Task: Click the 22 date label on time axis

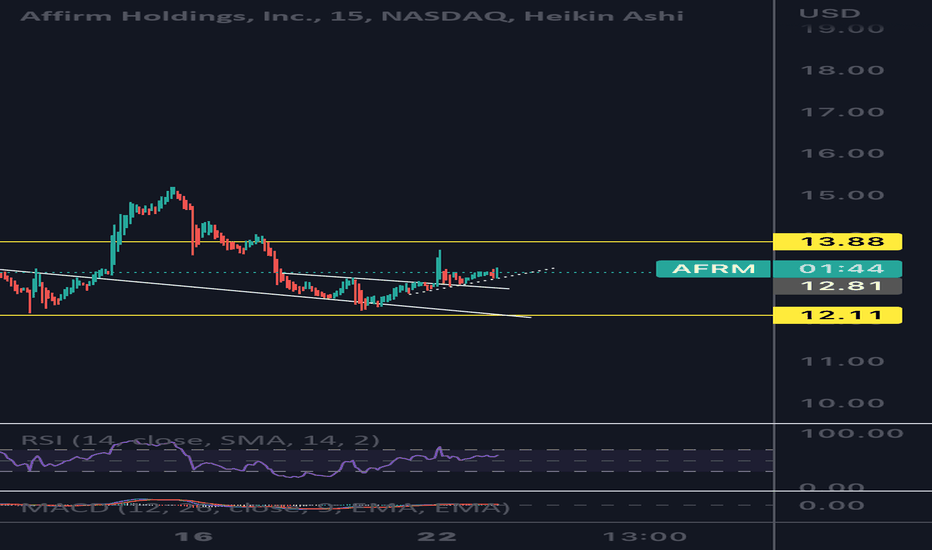Action: [x=437, y=537]
